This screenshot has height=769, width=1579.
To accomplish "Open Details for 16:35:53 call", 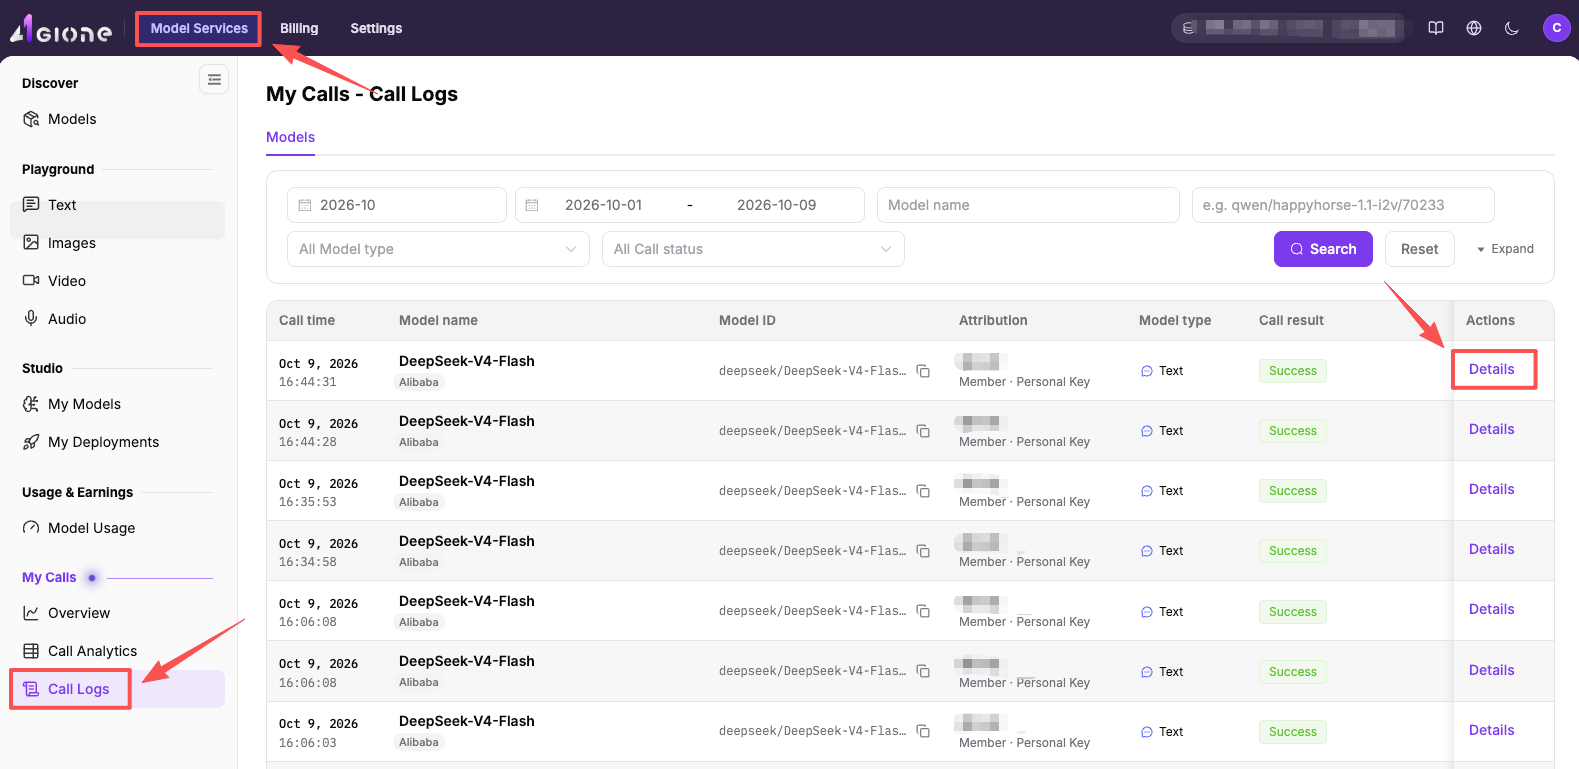I will pos(1492,489).
